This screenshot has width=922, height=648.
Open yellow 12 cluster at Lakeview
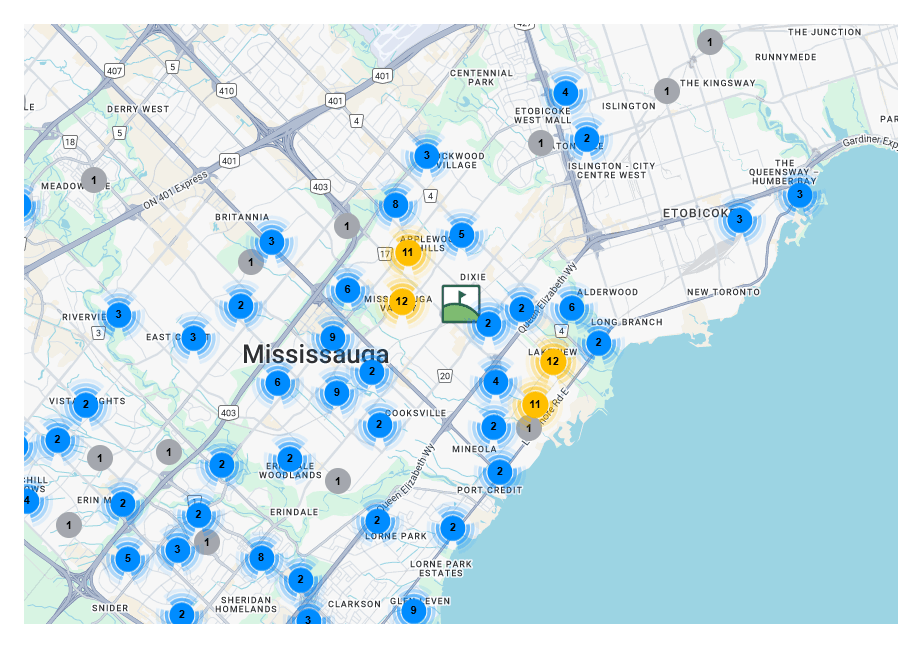coord(552,360)
